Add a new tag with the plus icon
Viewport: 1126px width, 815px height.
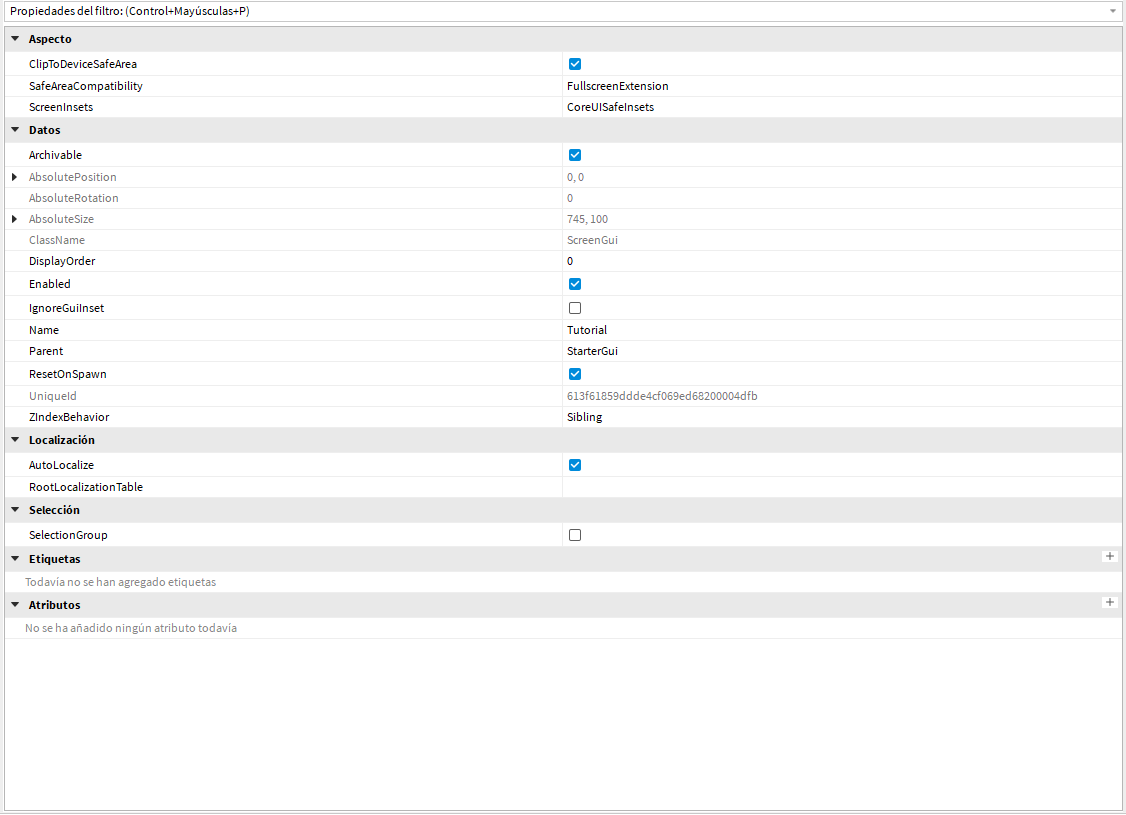click(1110, 556)
